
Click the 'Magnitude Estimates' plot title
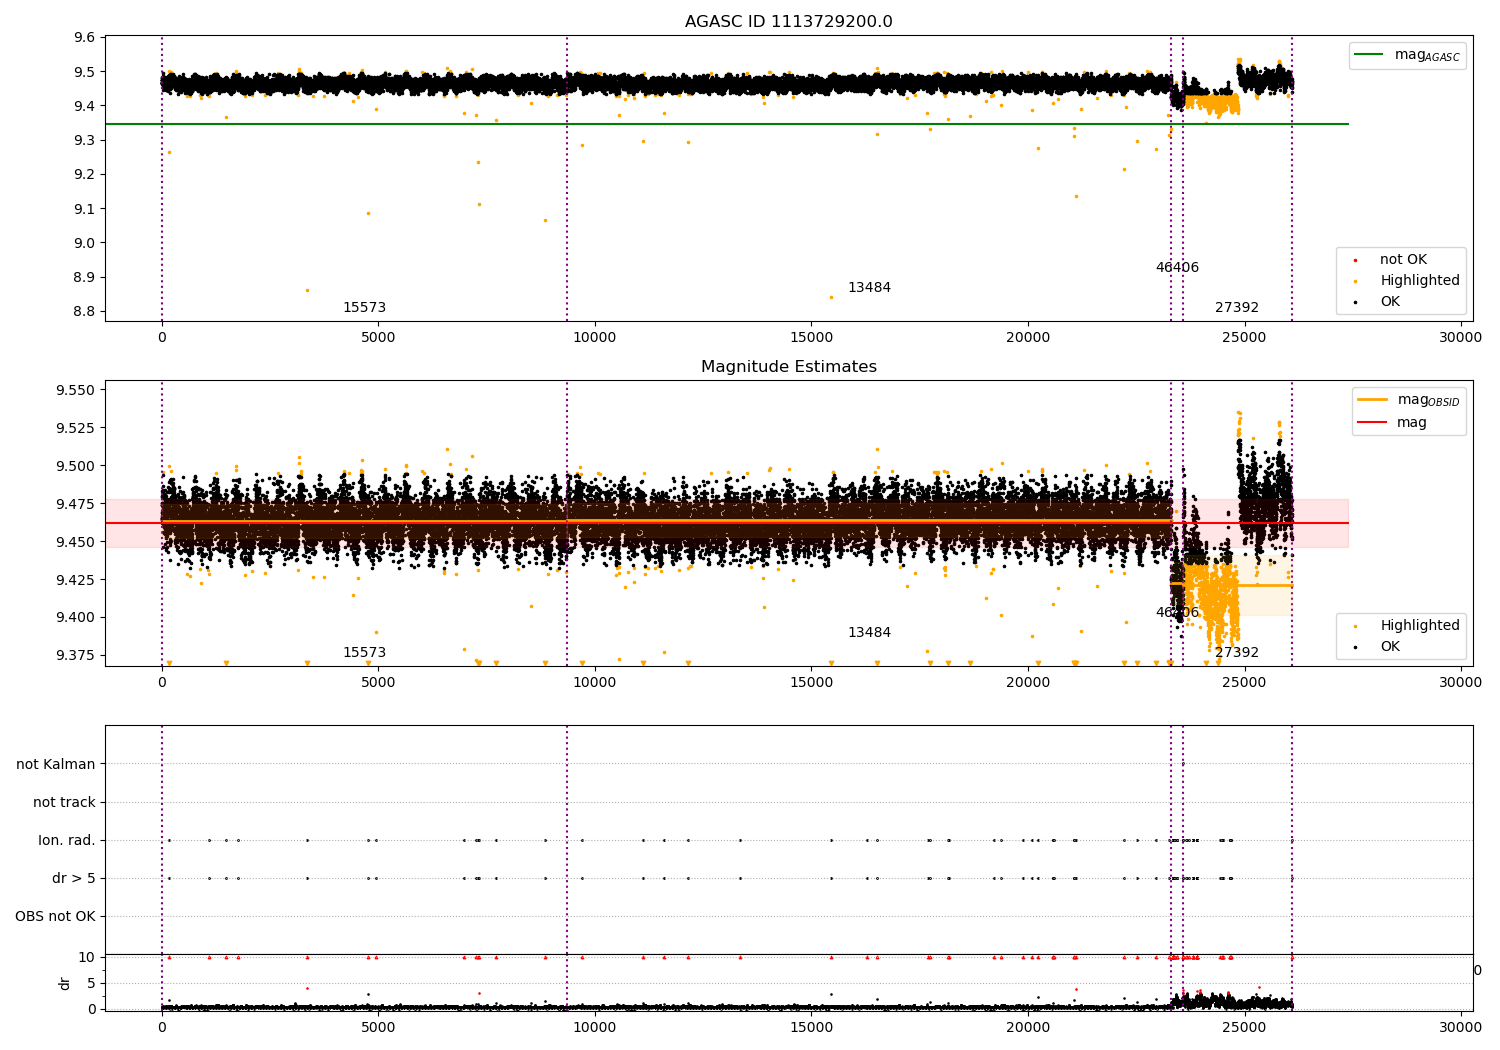(788, 367)
